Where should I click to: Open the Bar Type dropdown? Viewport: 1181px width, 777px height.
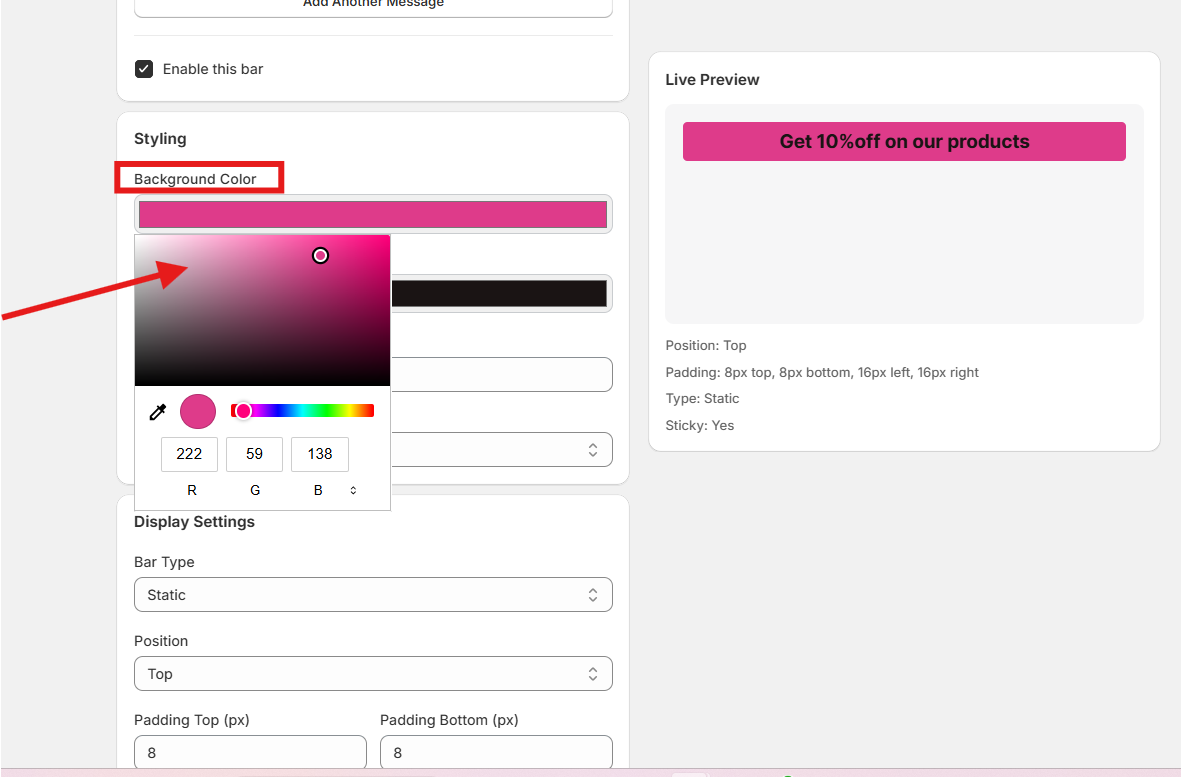(373, 595)
